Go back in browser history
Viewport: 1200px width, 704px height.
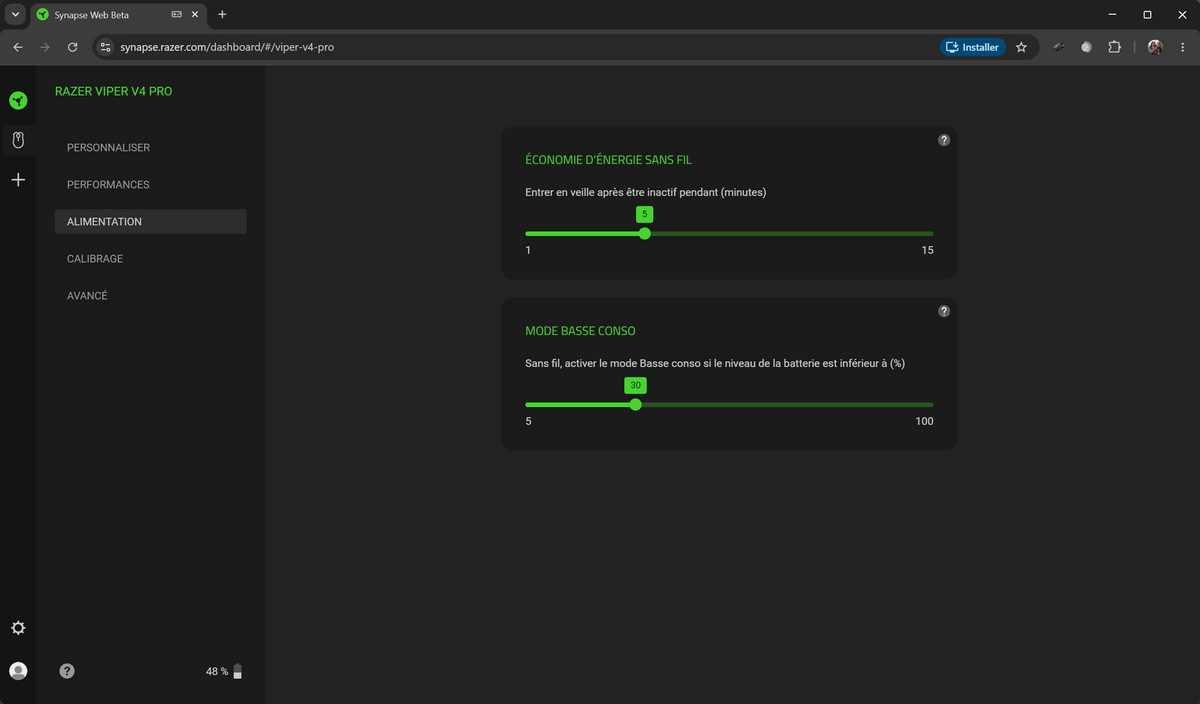coord(17,47)
